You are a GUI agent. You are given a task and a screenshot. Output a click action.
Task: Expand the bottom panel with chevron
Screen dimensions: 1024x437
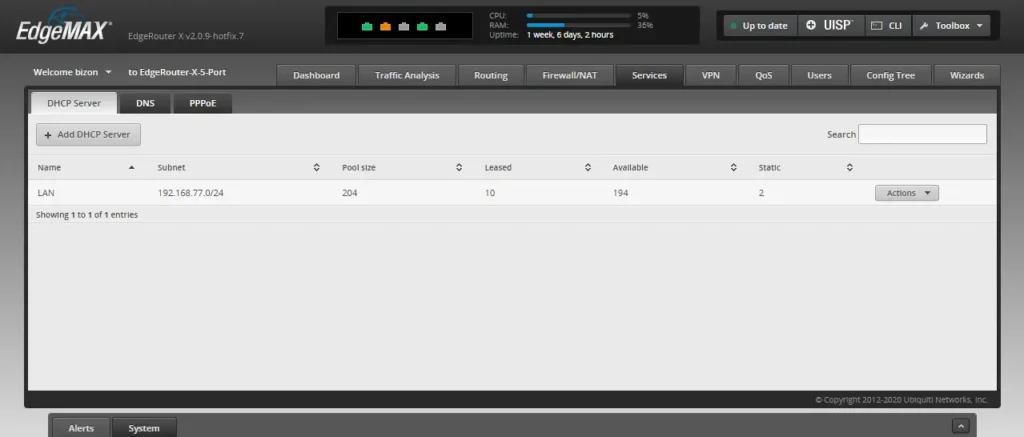coord(961,426)
